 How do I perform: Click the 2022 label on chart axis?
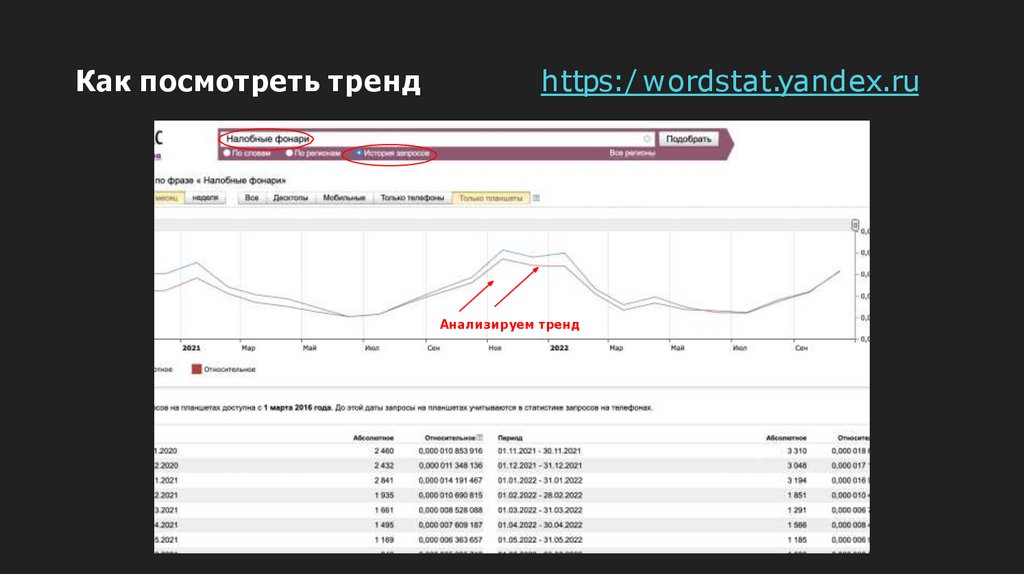(559, 348)
